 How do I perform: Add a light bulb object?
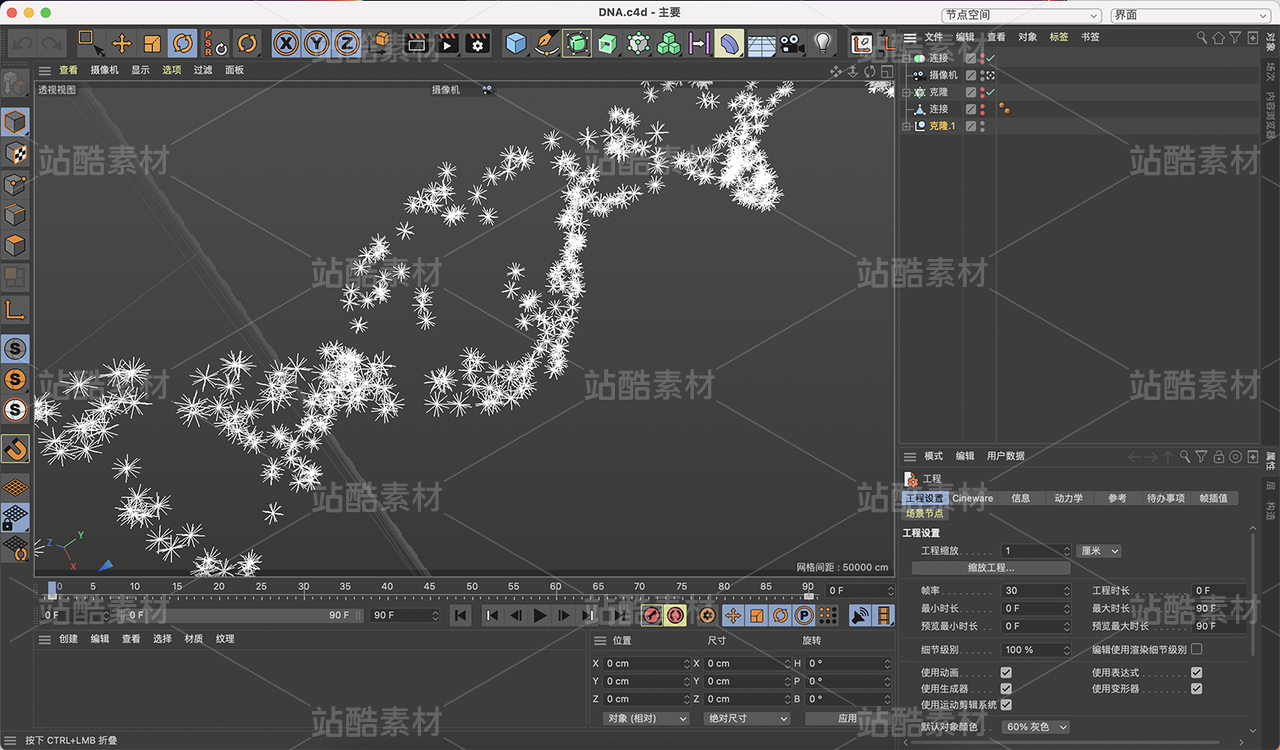pyautogui.click(x=822, y=43)
